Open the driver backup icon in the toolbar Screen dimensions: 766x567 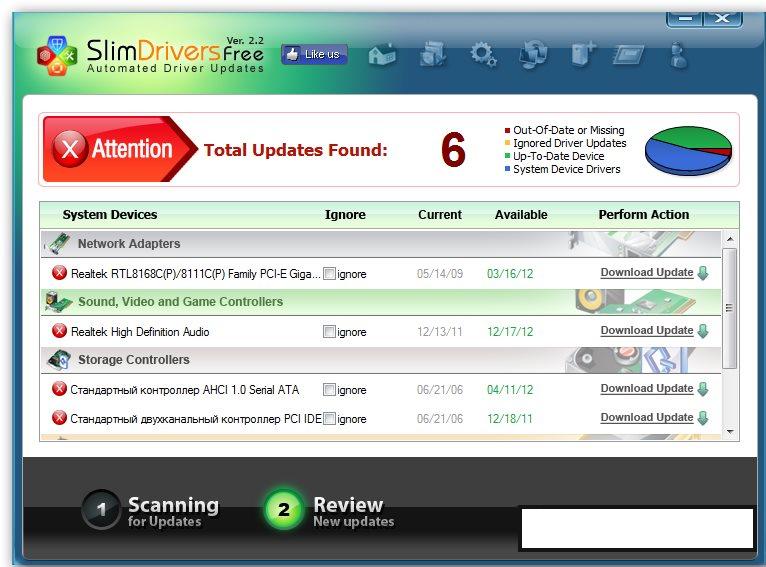click(x=433, y=54)
